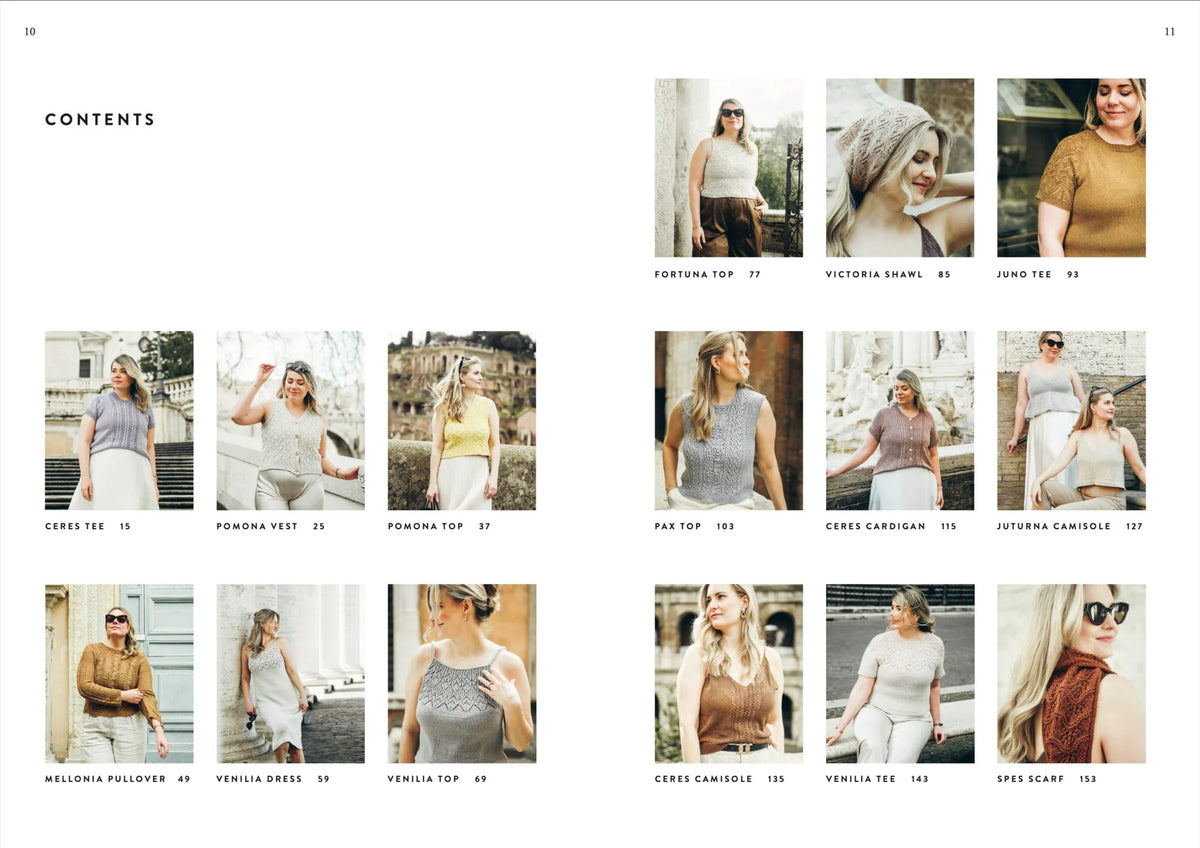Image resolution: width=1200 pixels, height=848 pixels.
Task: Click the Spes Scarf 153 caption
Action: point(1041,779)
